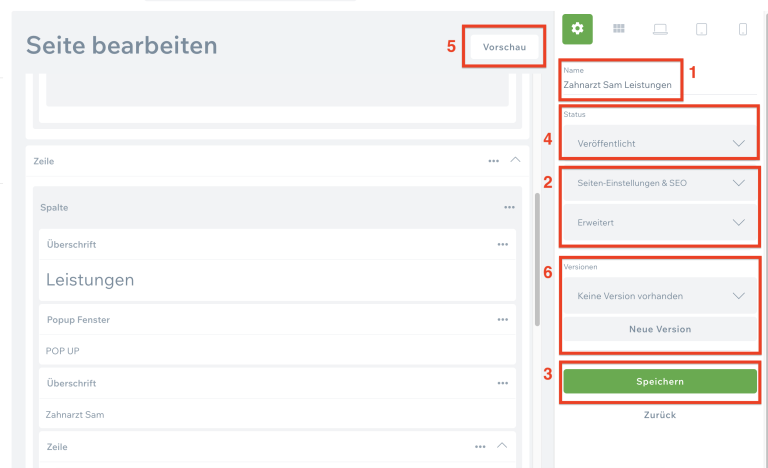Screen dimensions: 768x468
Task: Open three-dot menu for Spalte column
Action: pyautogui.click(x=509, y=207)
